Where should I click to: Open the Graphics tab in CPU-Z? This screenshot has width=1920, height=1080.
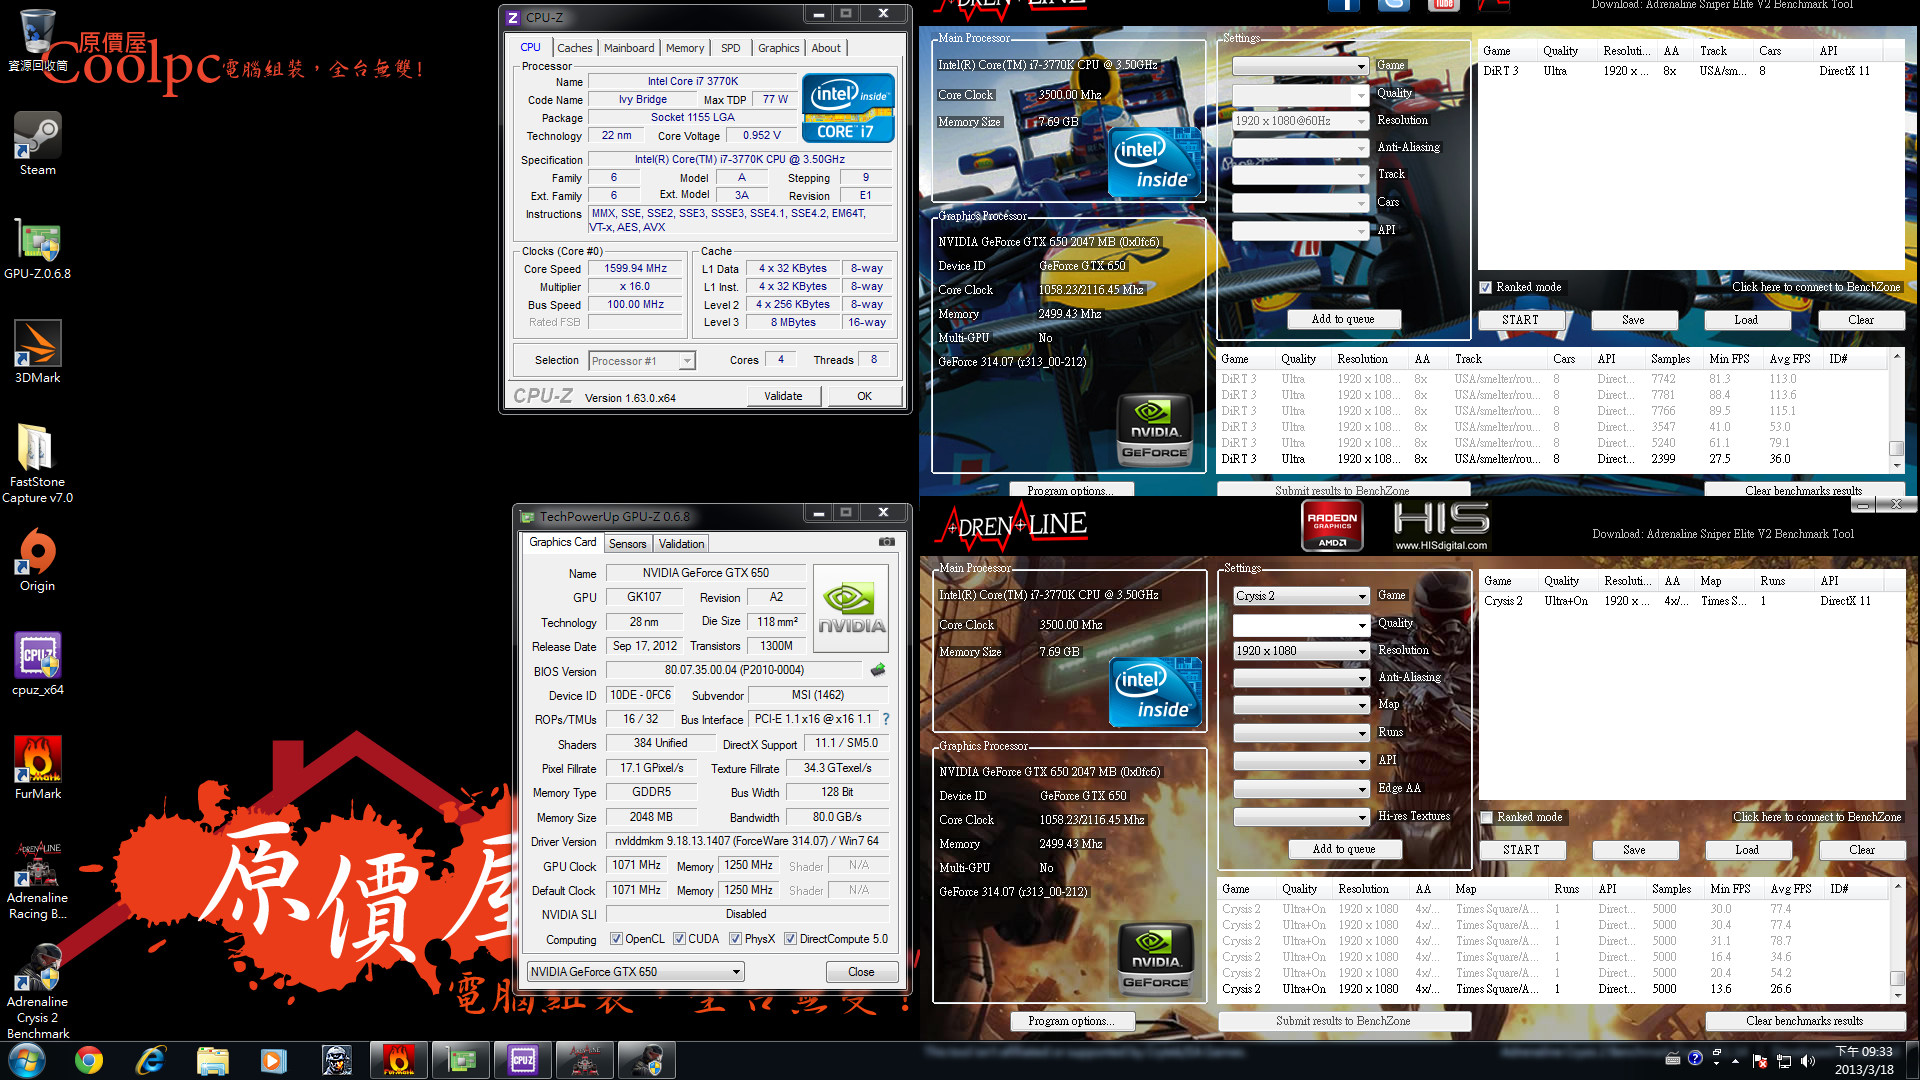coord(778,48)
